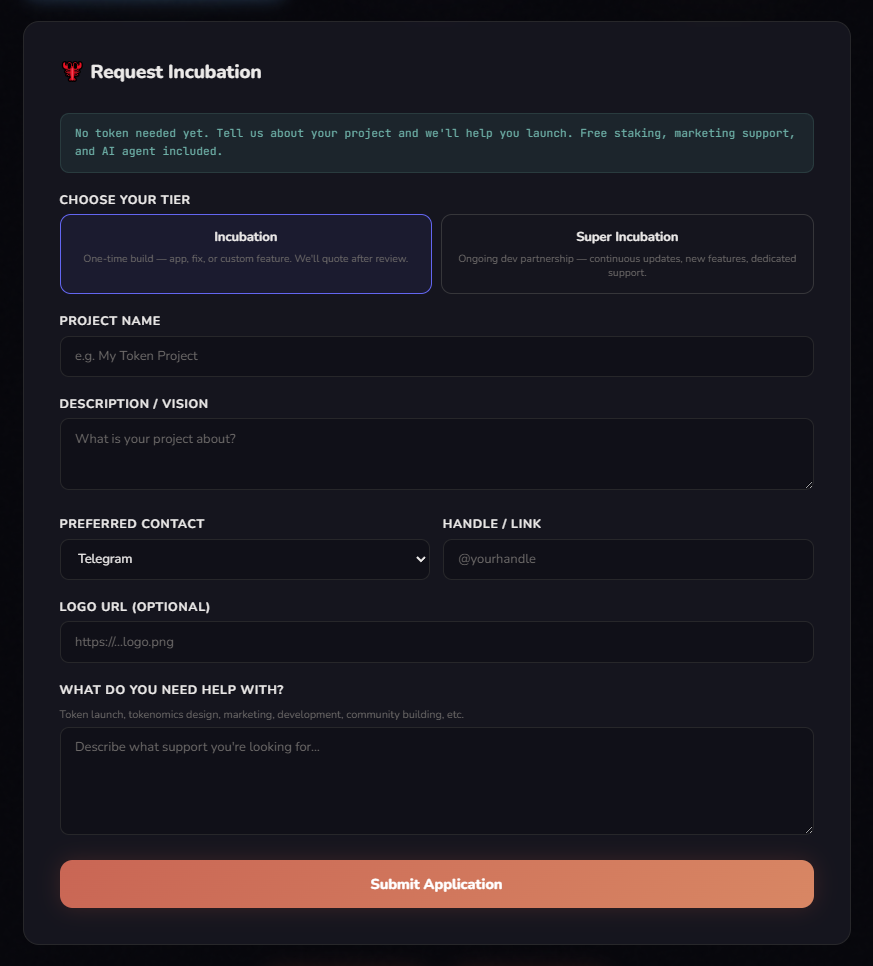Click the 'Describe what support' textarea
Image resolution: width=873 pixels, height=966 pixels.
[x=436, y=780]
